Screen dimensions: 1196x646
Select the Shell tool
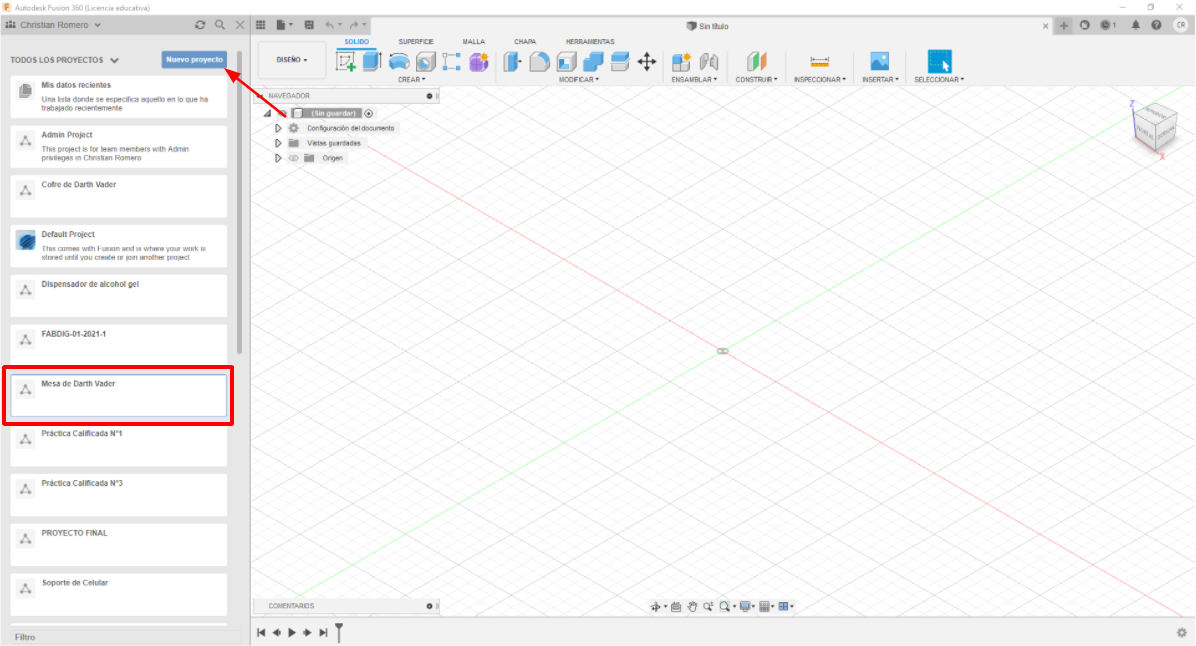[x=566, y=62]
